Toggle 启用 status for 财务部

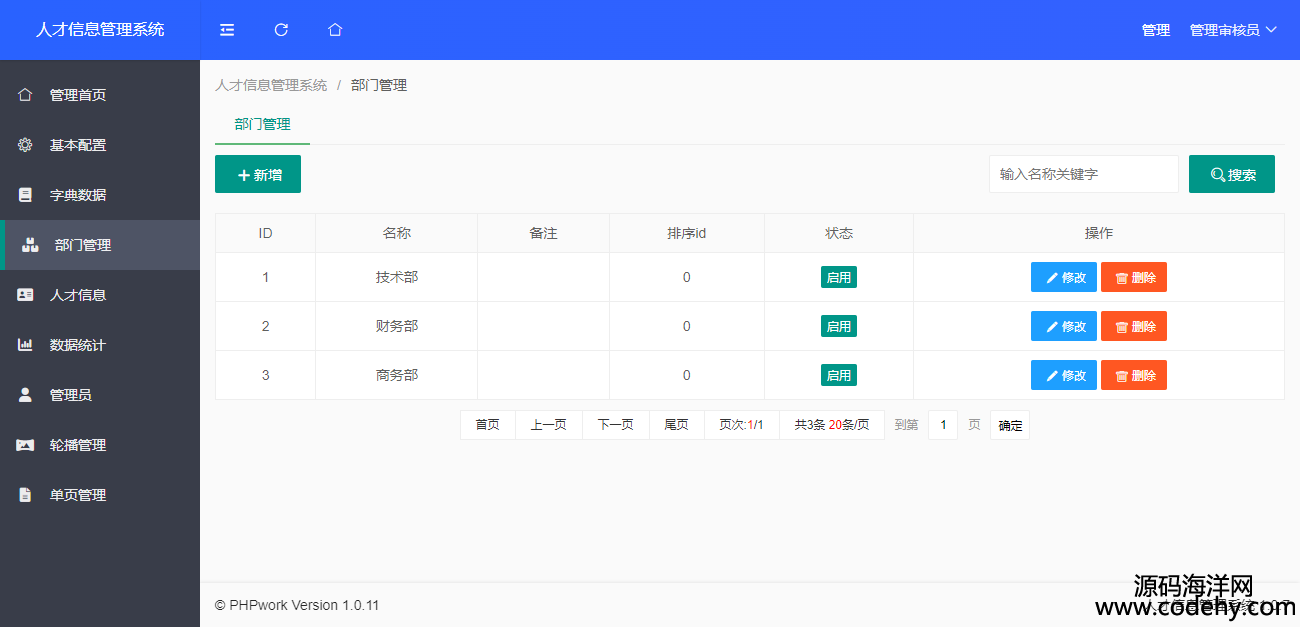(838, 326)
